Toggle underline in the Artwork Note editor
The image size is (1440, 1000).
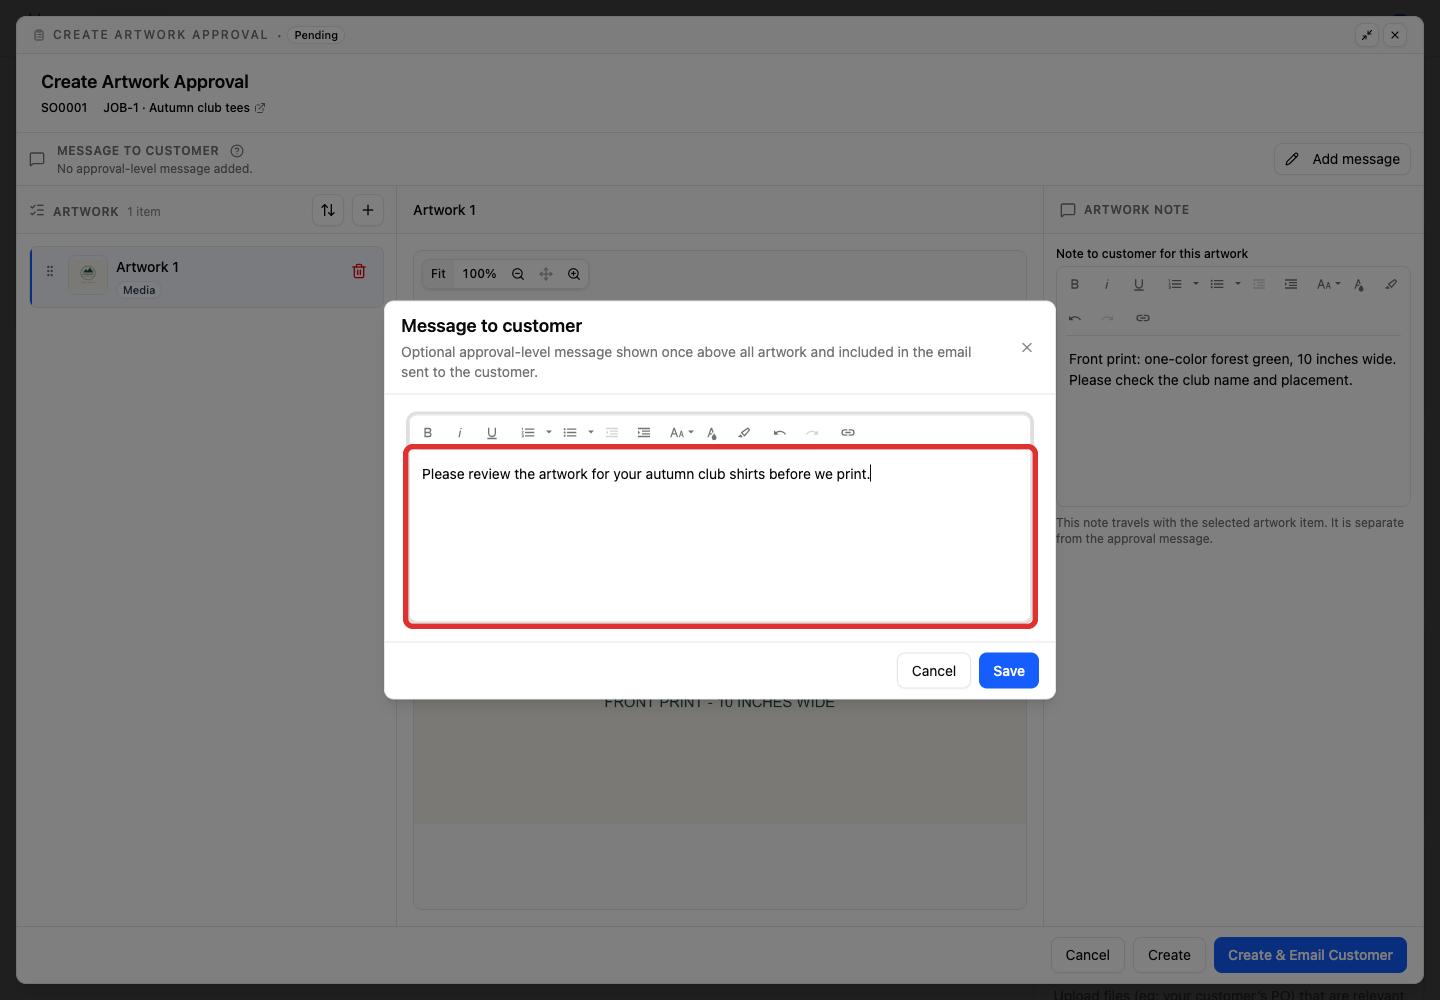tap(1139, 285)
